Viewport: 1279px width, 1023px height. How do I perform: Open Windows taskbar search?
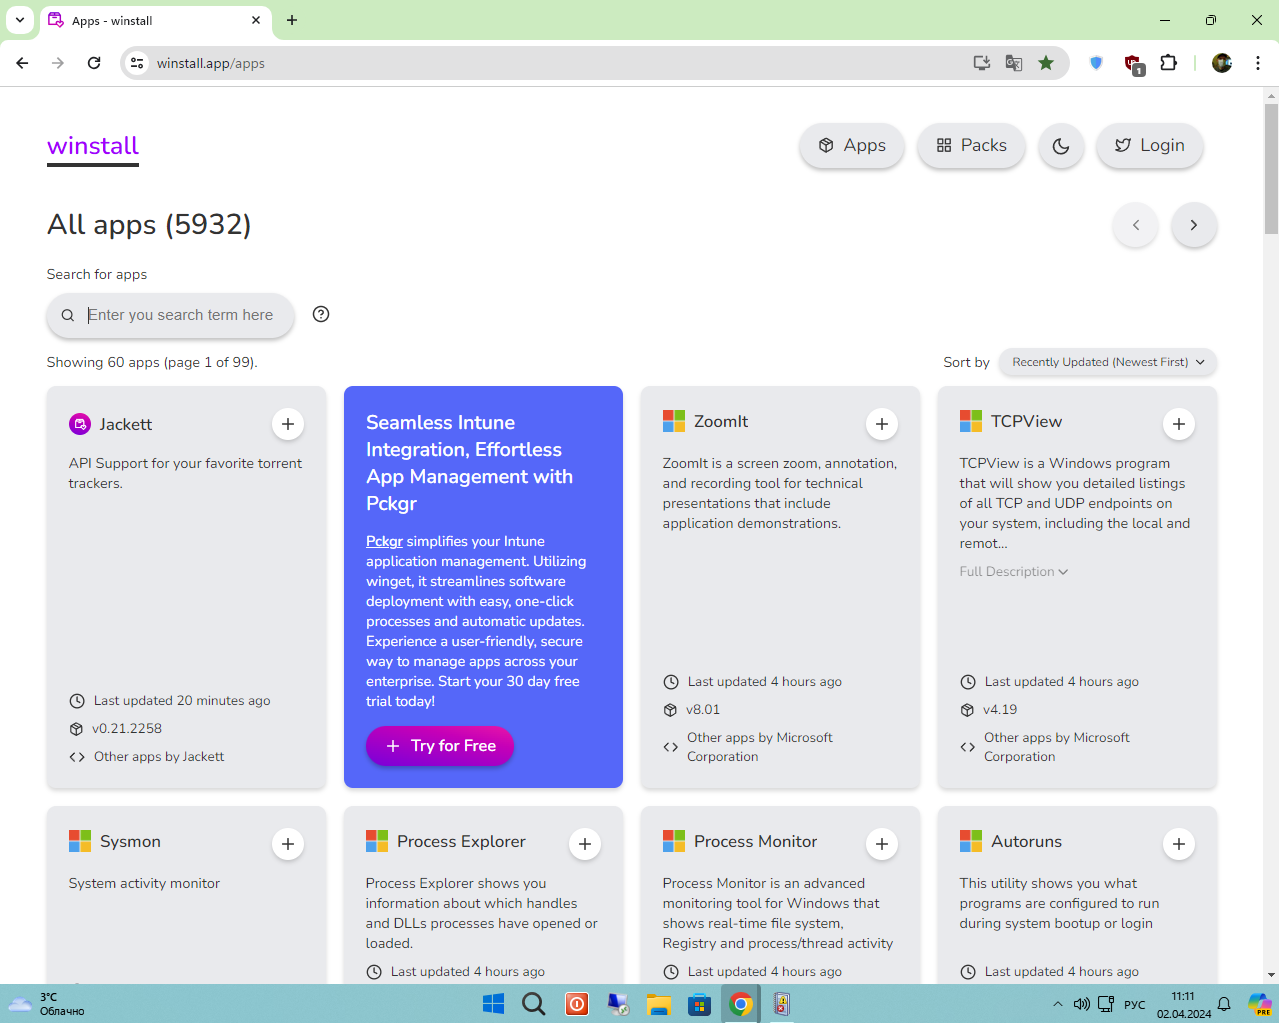click(x=534, y=1004)
